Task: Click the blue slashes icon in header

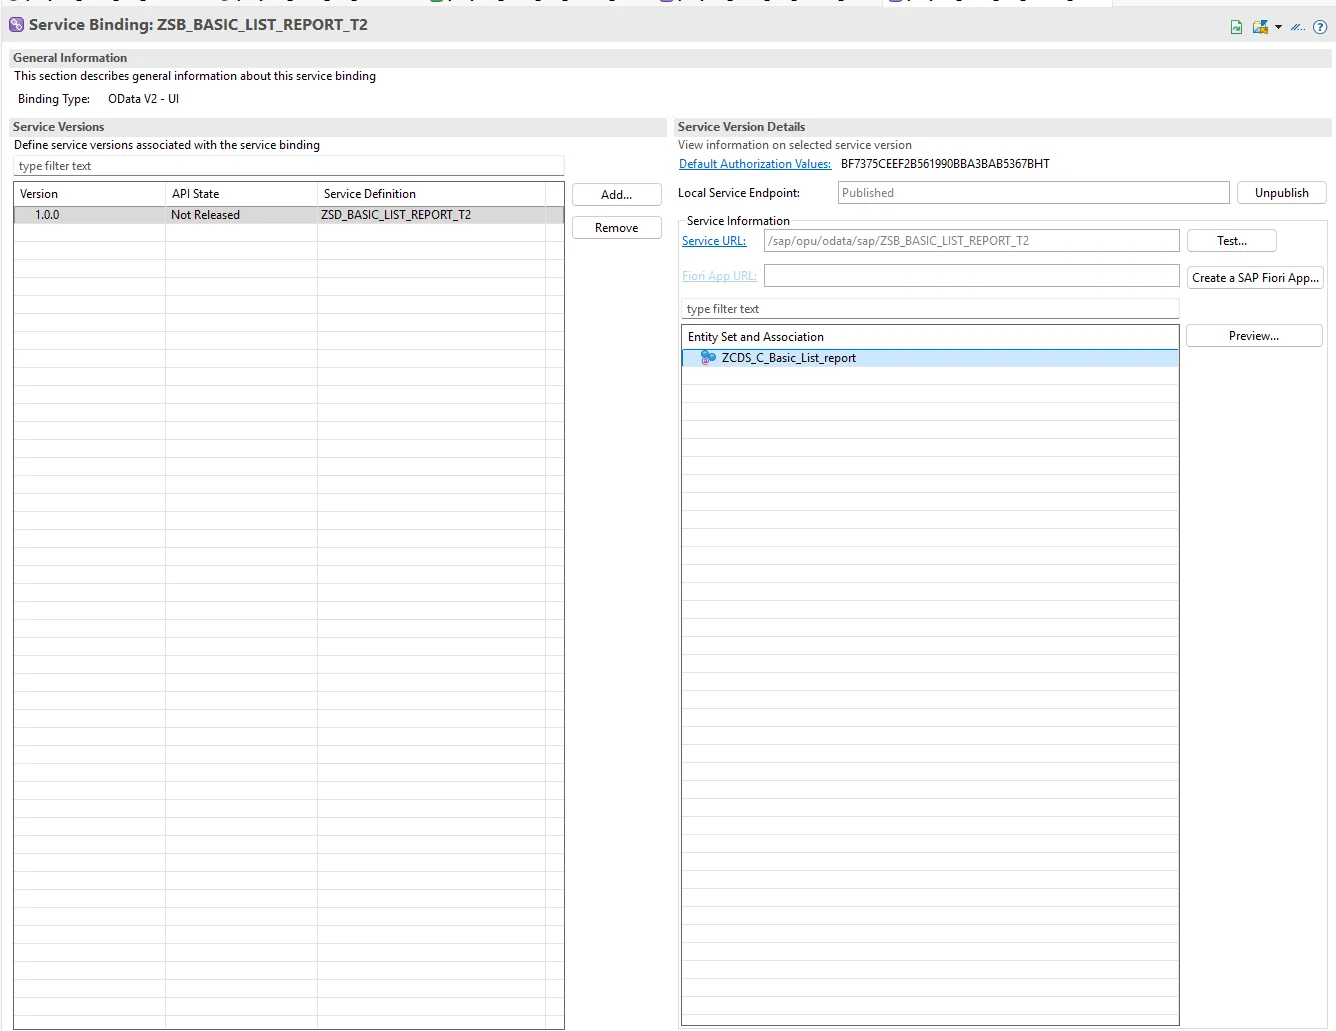Action: (1297, 27)
